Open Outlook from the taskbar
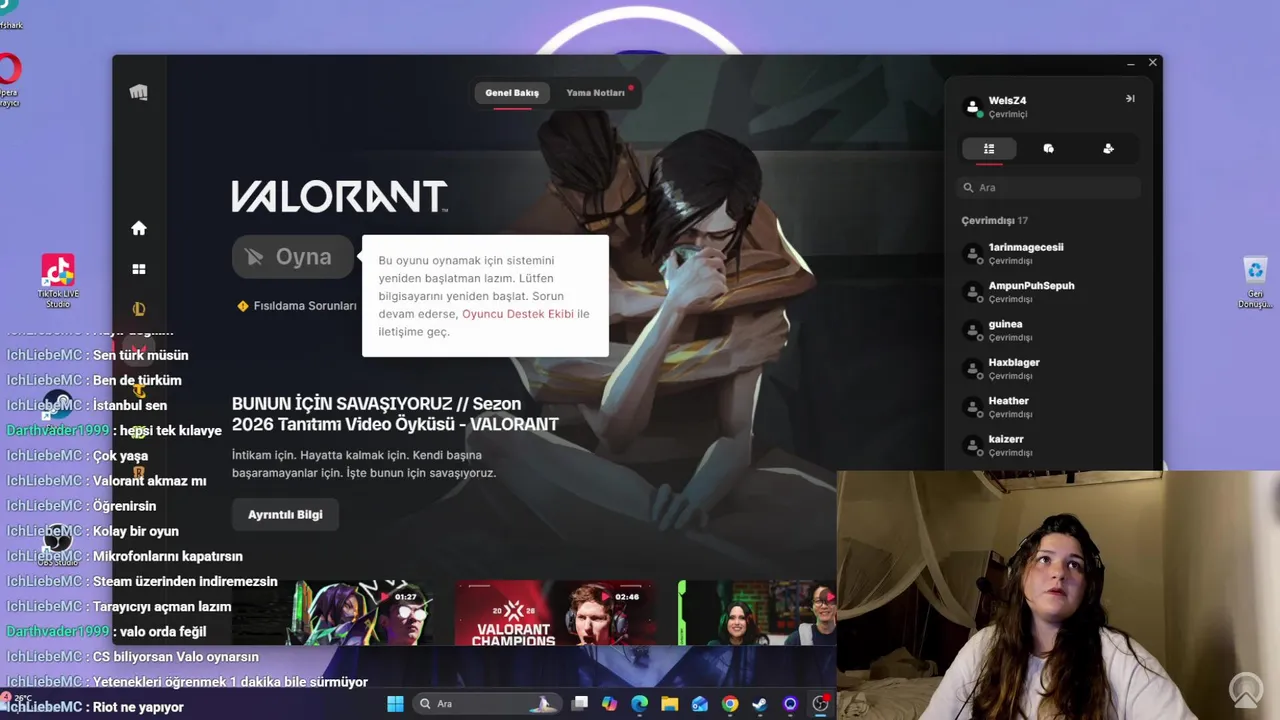1280x720 pixels. click(x=700, y=704)
